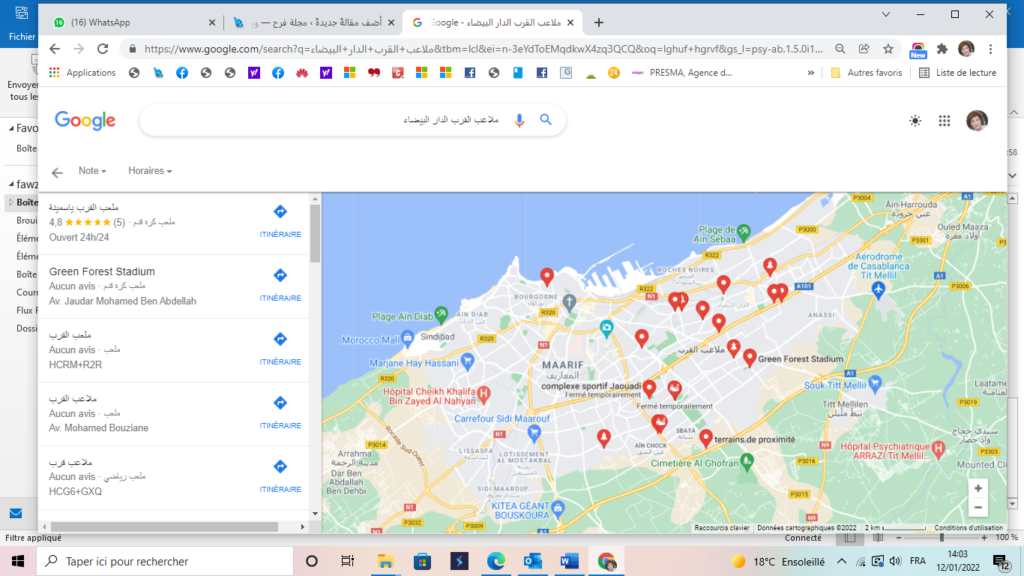Click the blue search magnifier icon
This screenshot has width=1024, height=576.
[x=546, y=120]
